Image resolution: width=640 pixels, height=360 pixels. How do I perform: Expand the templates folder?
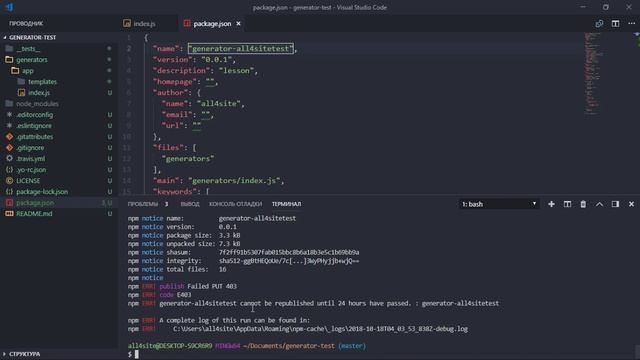(59, 82)
